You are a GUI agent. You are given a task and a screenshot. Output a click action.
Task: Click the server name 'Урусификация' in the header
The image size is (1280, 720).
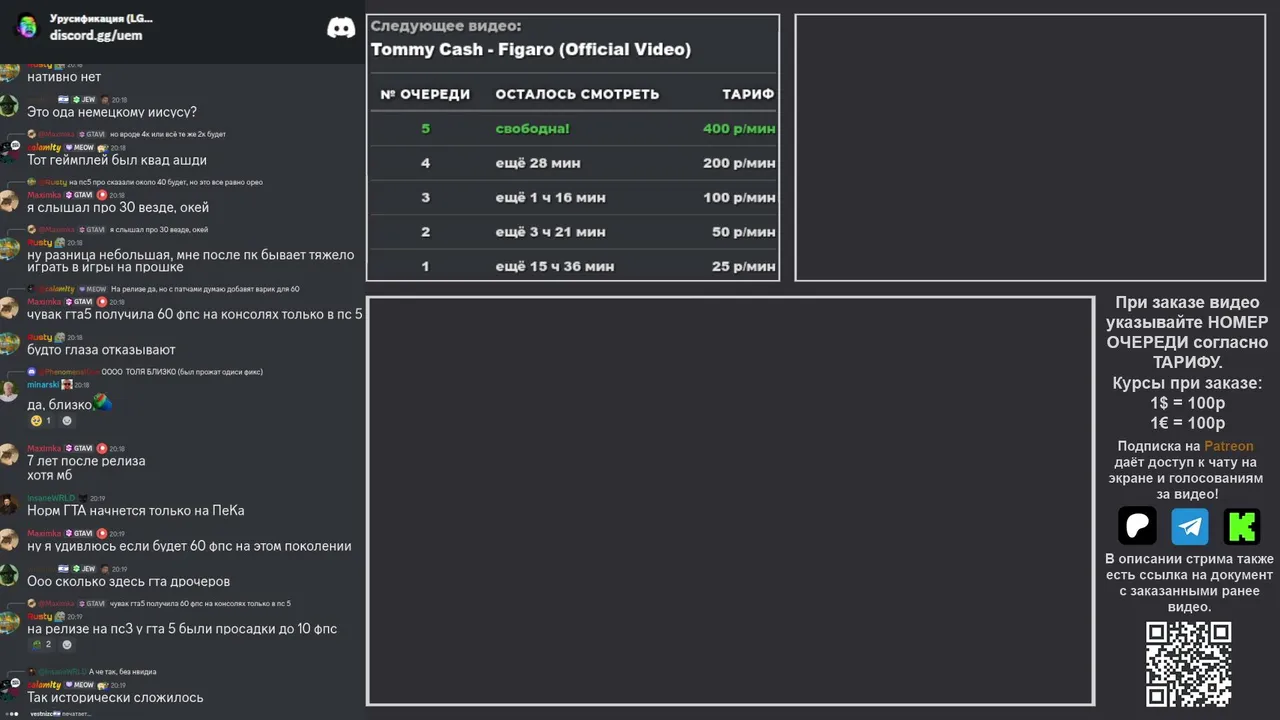click(x=101, y=19)
